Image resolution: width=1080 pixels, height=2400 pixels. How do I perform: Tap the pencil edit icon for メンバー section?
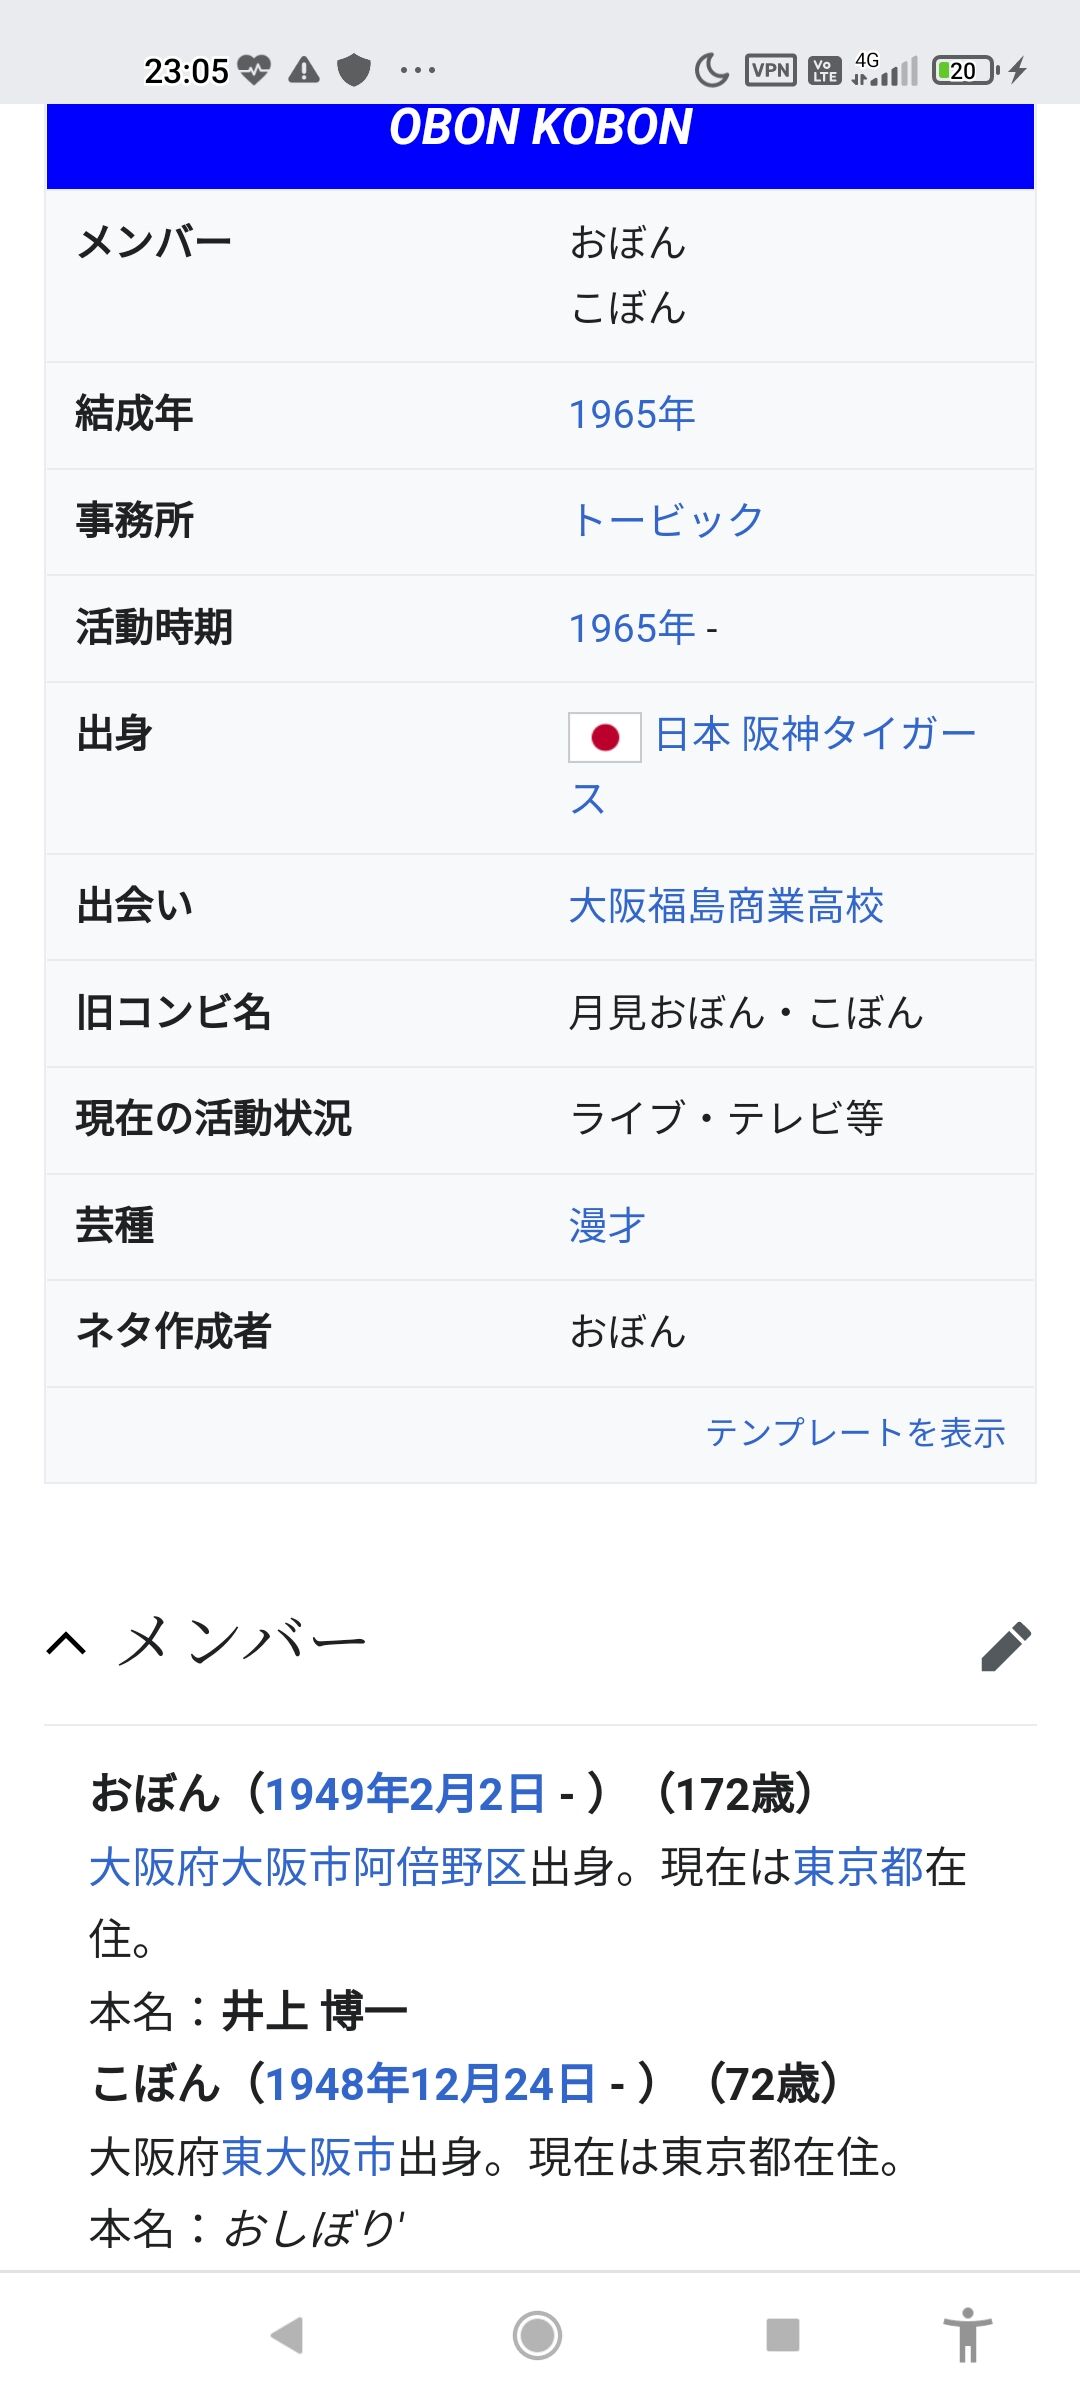(x=1006, y=1646)
